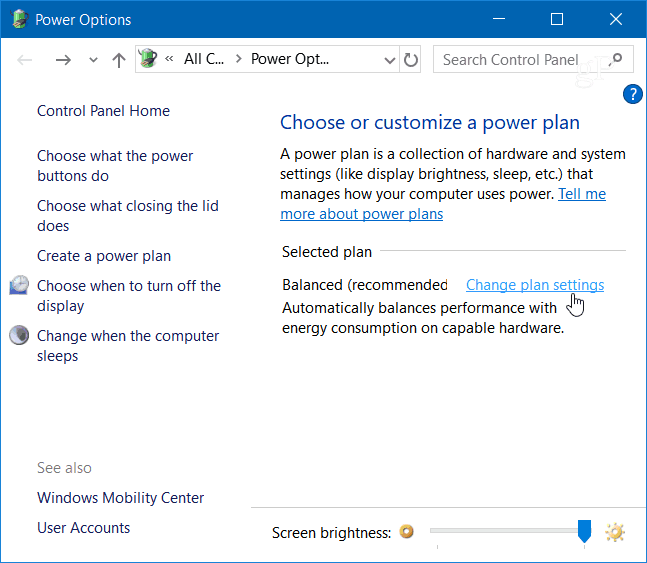The width and height of the screenshot is (647, 563).
Task: Open Change when the computer sleeps
Action: coord(128,346)
